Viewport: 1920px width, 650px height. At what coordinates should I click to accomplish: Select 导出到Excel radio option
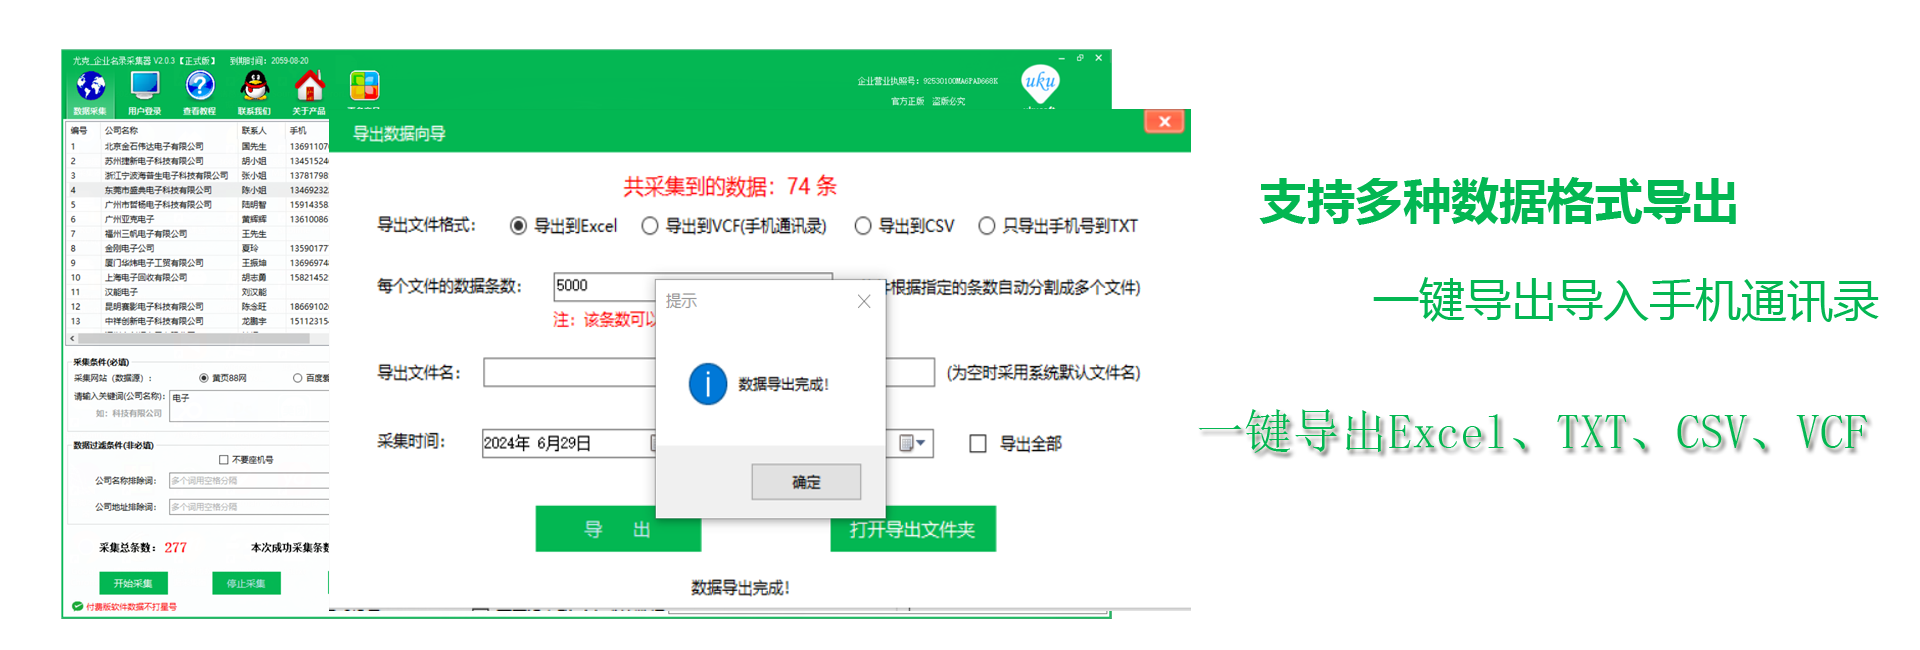(x=518, y=226)
